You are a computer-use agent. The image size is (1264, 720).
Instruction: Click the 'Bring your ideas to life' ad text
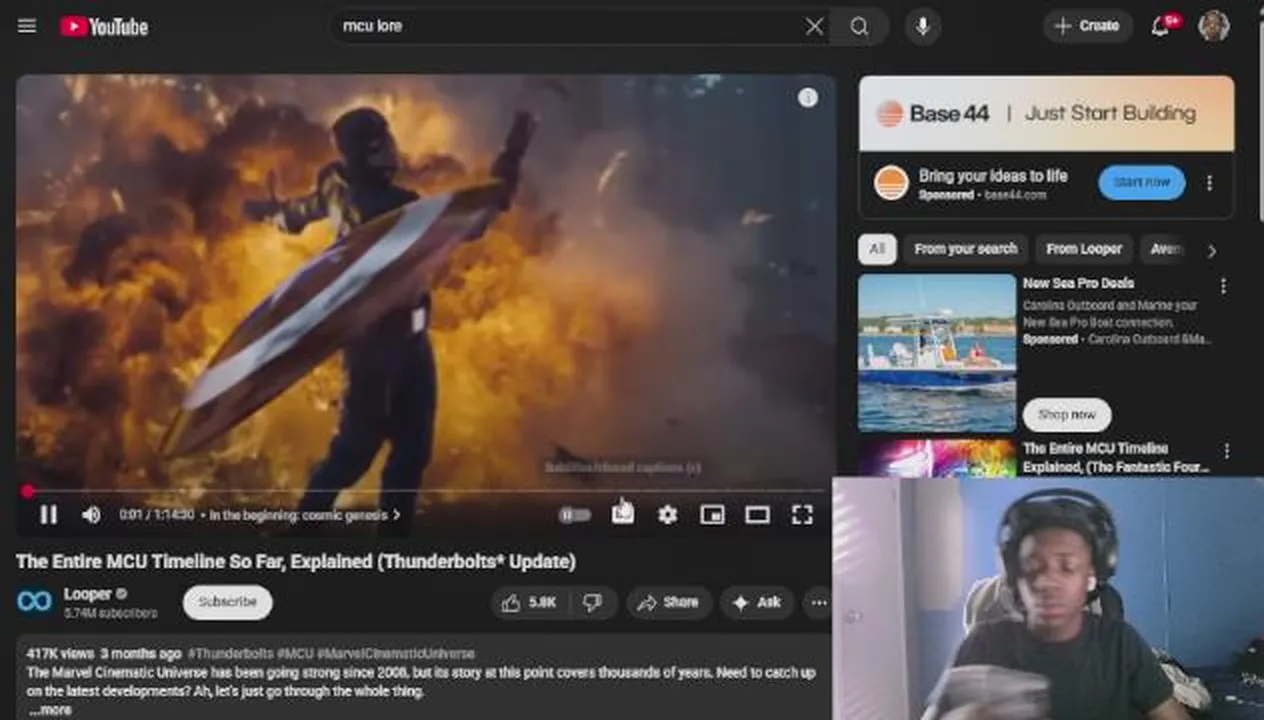[993, 176]
